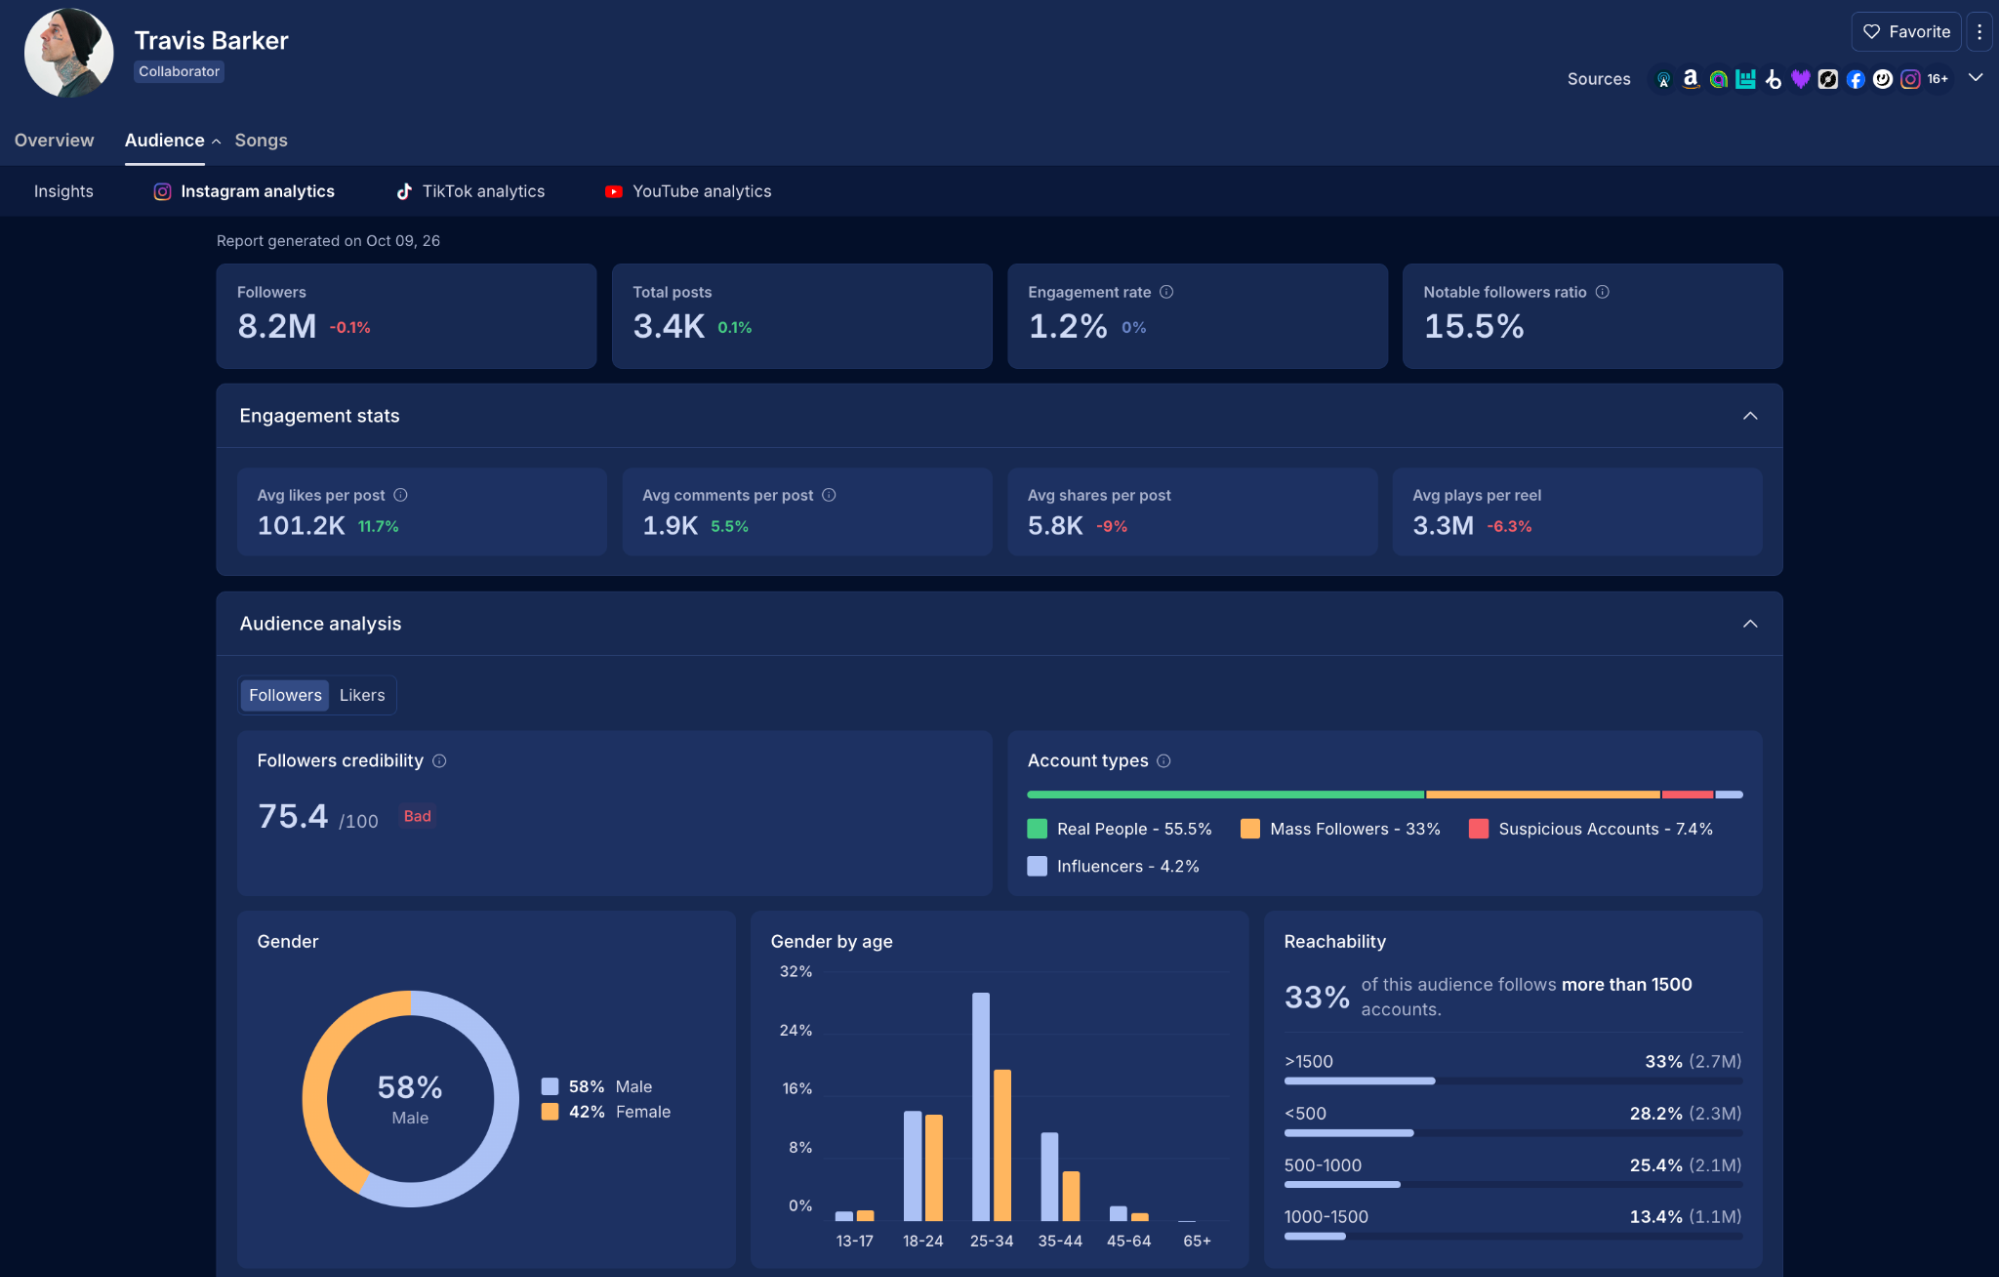Click the Discogs vinyl record source icon
The width and height of the screenshot is (1999, 1277).
tap(1828, 79)
